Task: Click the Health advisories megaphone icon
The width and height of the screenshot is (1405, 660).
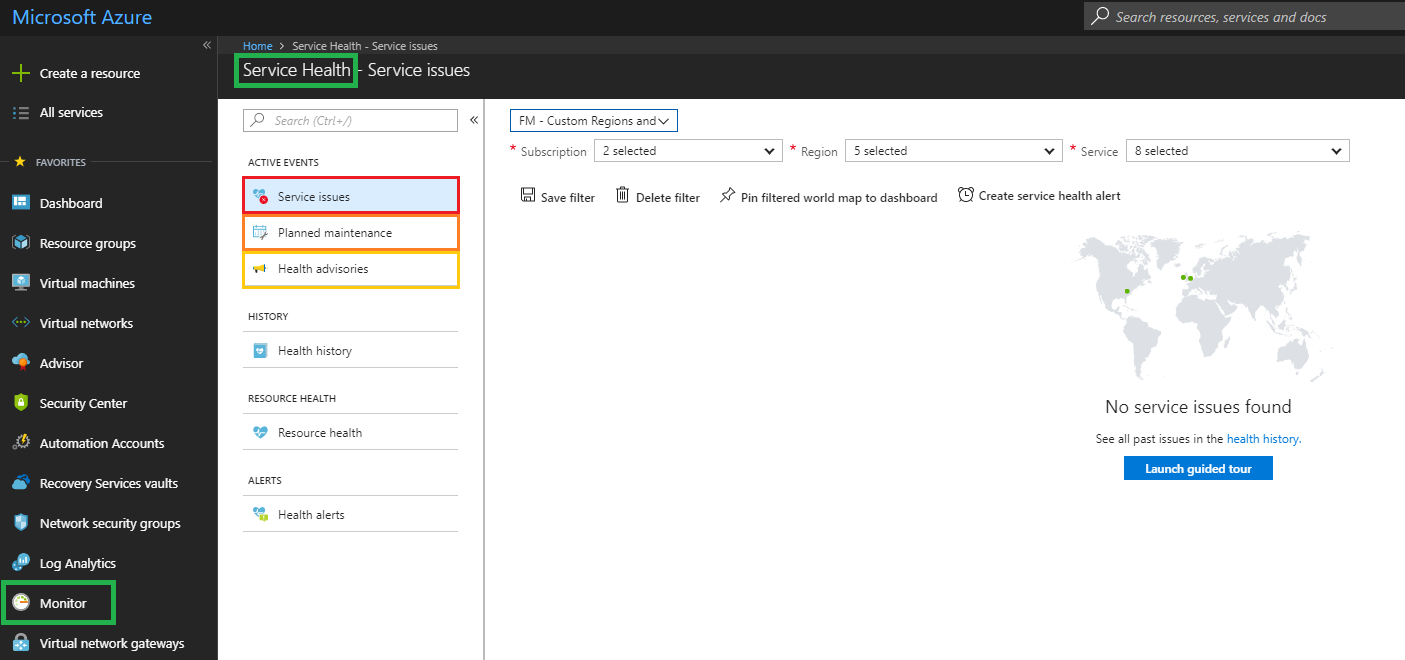Action: (x=260, y=269)
